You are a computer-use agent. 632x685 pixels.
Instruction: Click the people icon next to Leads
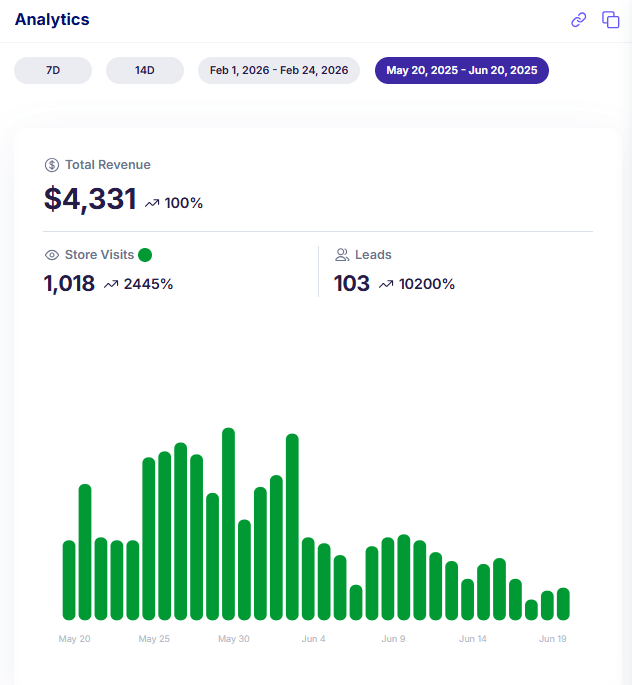pos(342,255)
